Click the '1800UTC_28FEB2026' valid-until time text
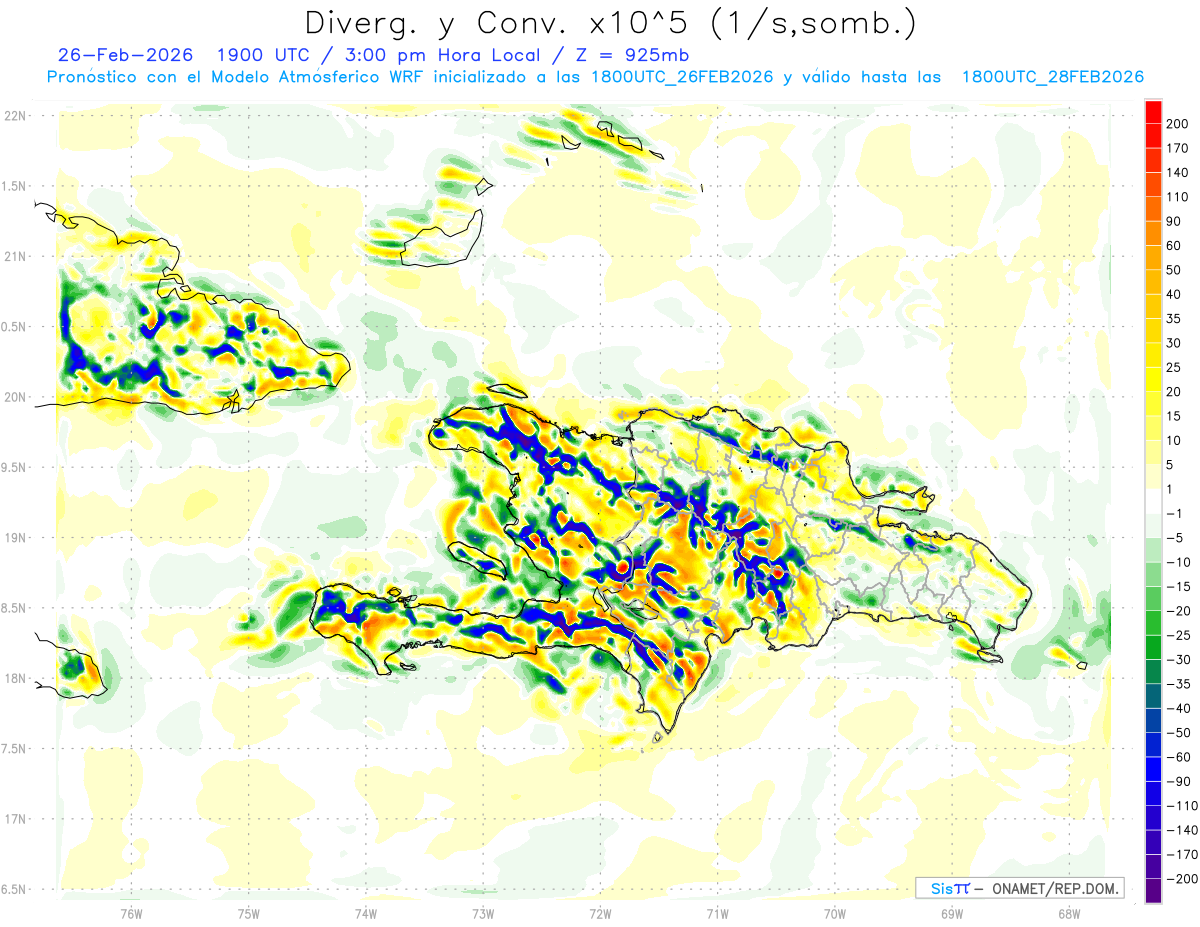 [1053, 77]
